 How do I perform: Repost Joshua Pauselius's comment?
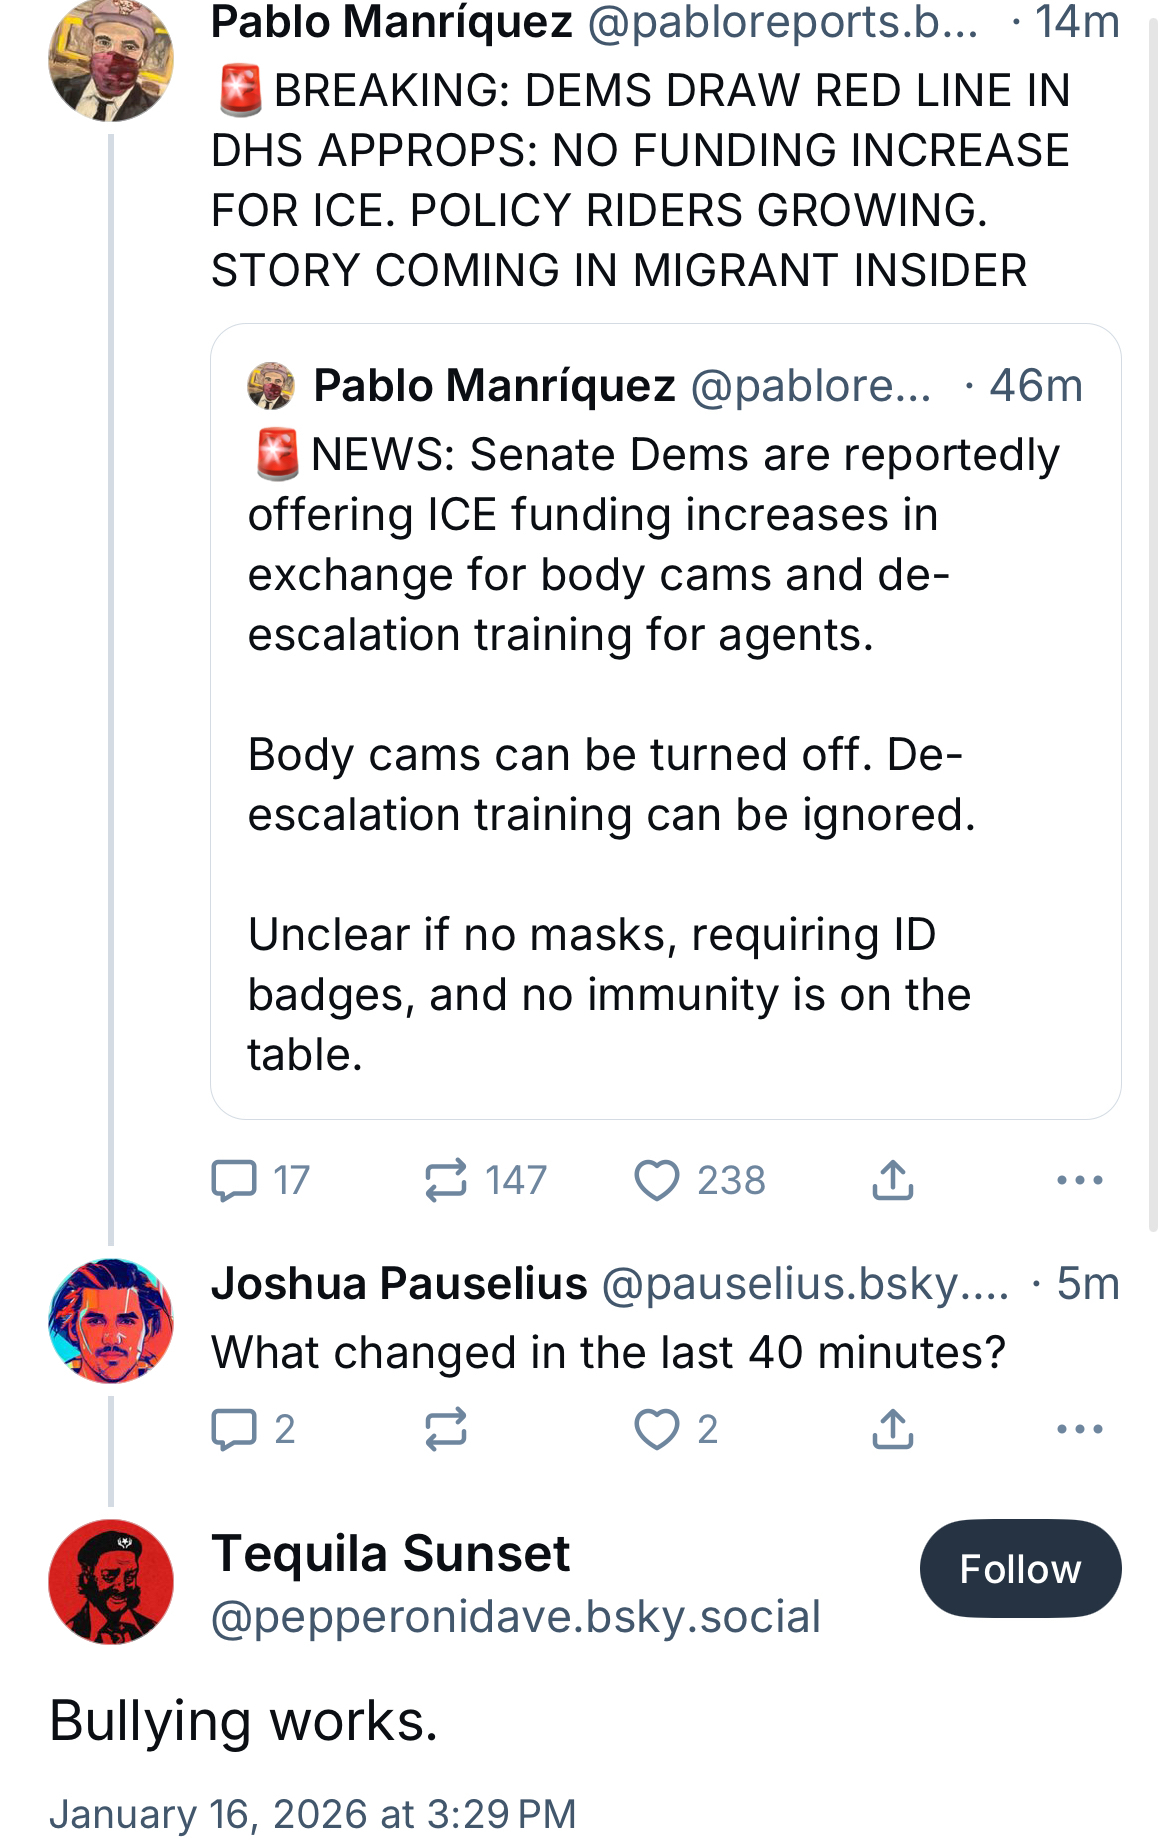[446, 1429]
